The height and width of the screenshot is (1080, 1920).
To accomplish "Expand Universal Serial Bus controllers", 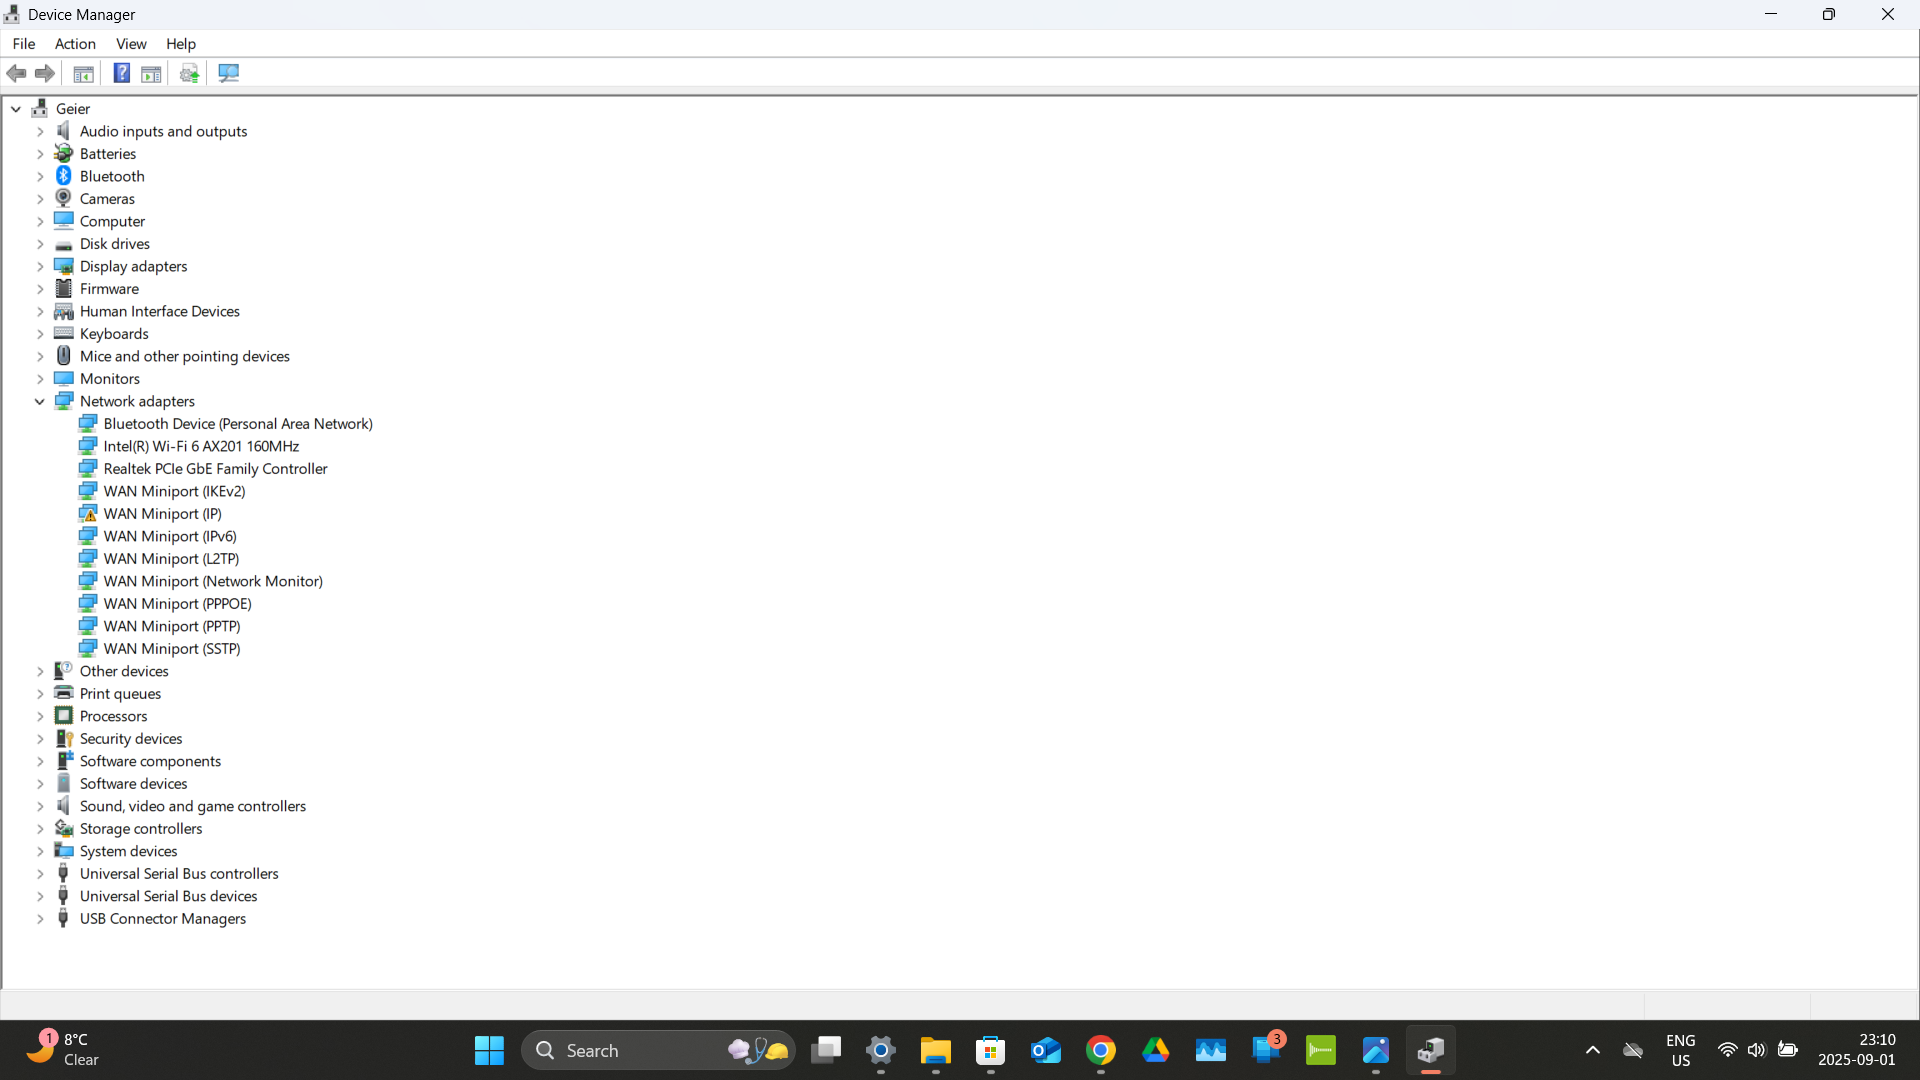I will 40,874.
